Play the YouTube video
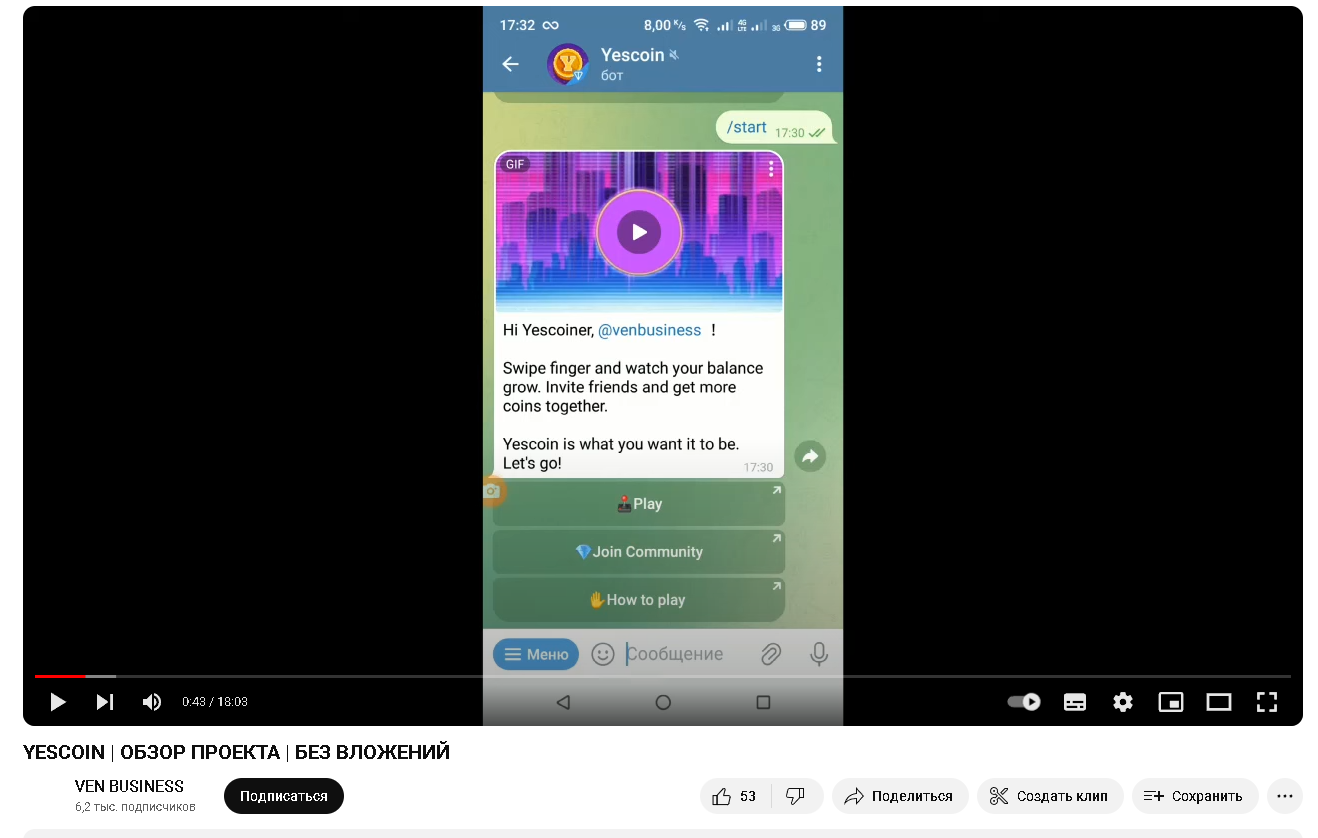Image resolution: width=1318 pixels, height=838 pixels. (x=58, y=702)
